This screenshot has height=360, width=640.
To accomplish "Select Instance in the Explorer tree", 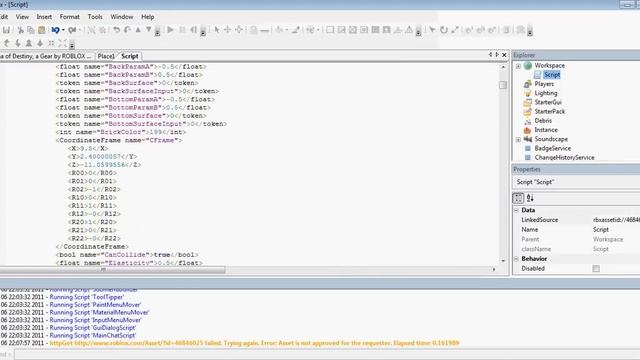I will (546, 130).
